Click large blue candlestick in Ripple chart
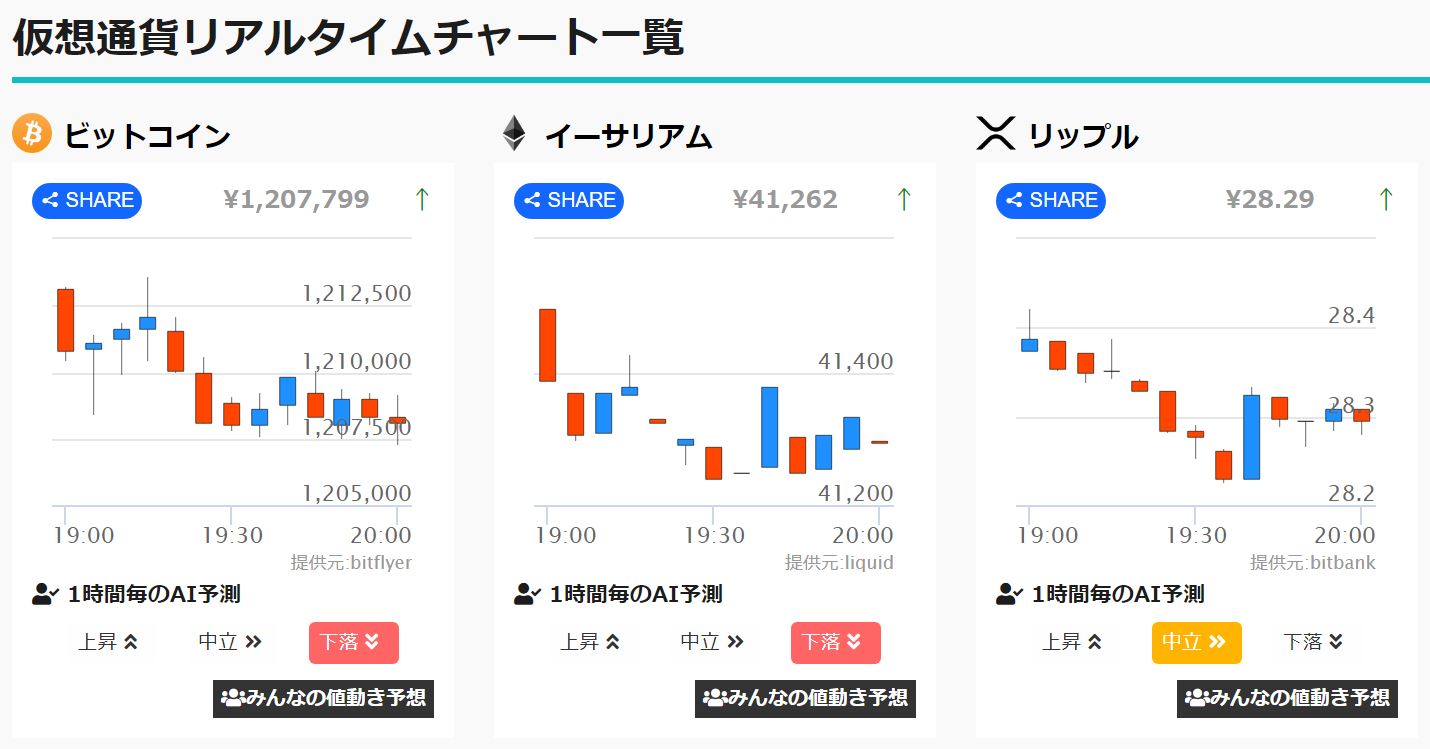The width and height of the screenshot is (1430, 749). pyautogui.click(x=1251, y=437)
